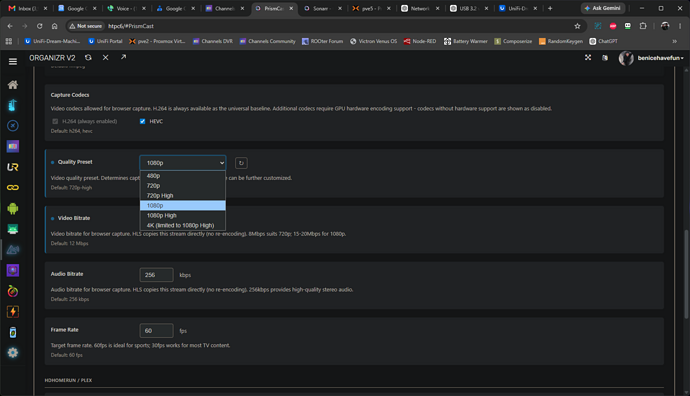Open a new browser tab
The width and height of the screenshot is (690, 396).
550,8
